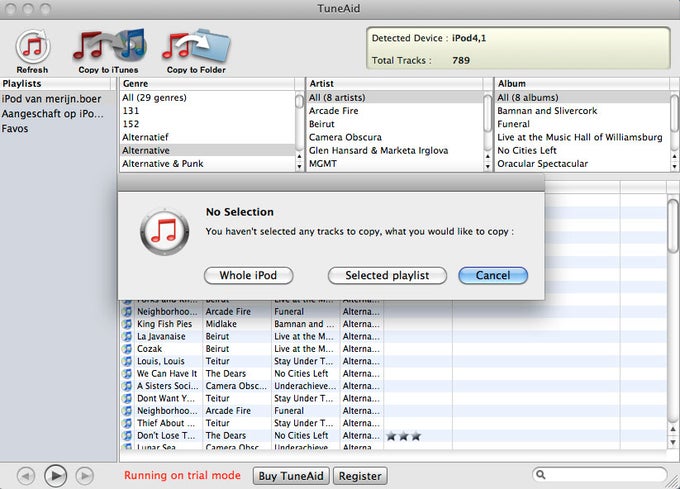
Task: Choose Whole iPod in the dialog
Action: pos(248,275)
